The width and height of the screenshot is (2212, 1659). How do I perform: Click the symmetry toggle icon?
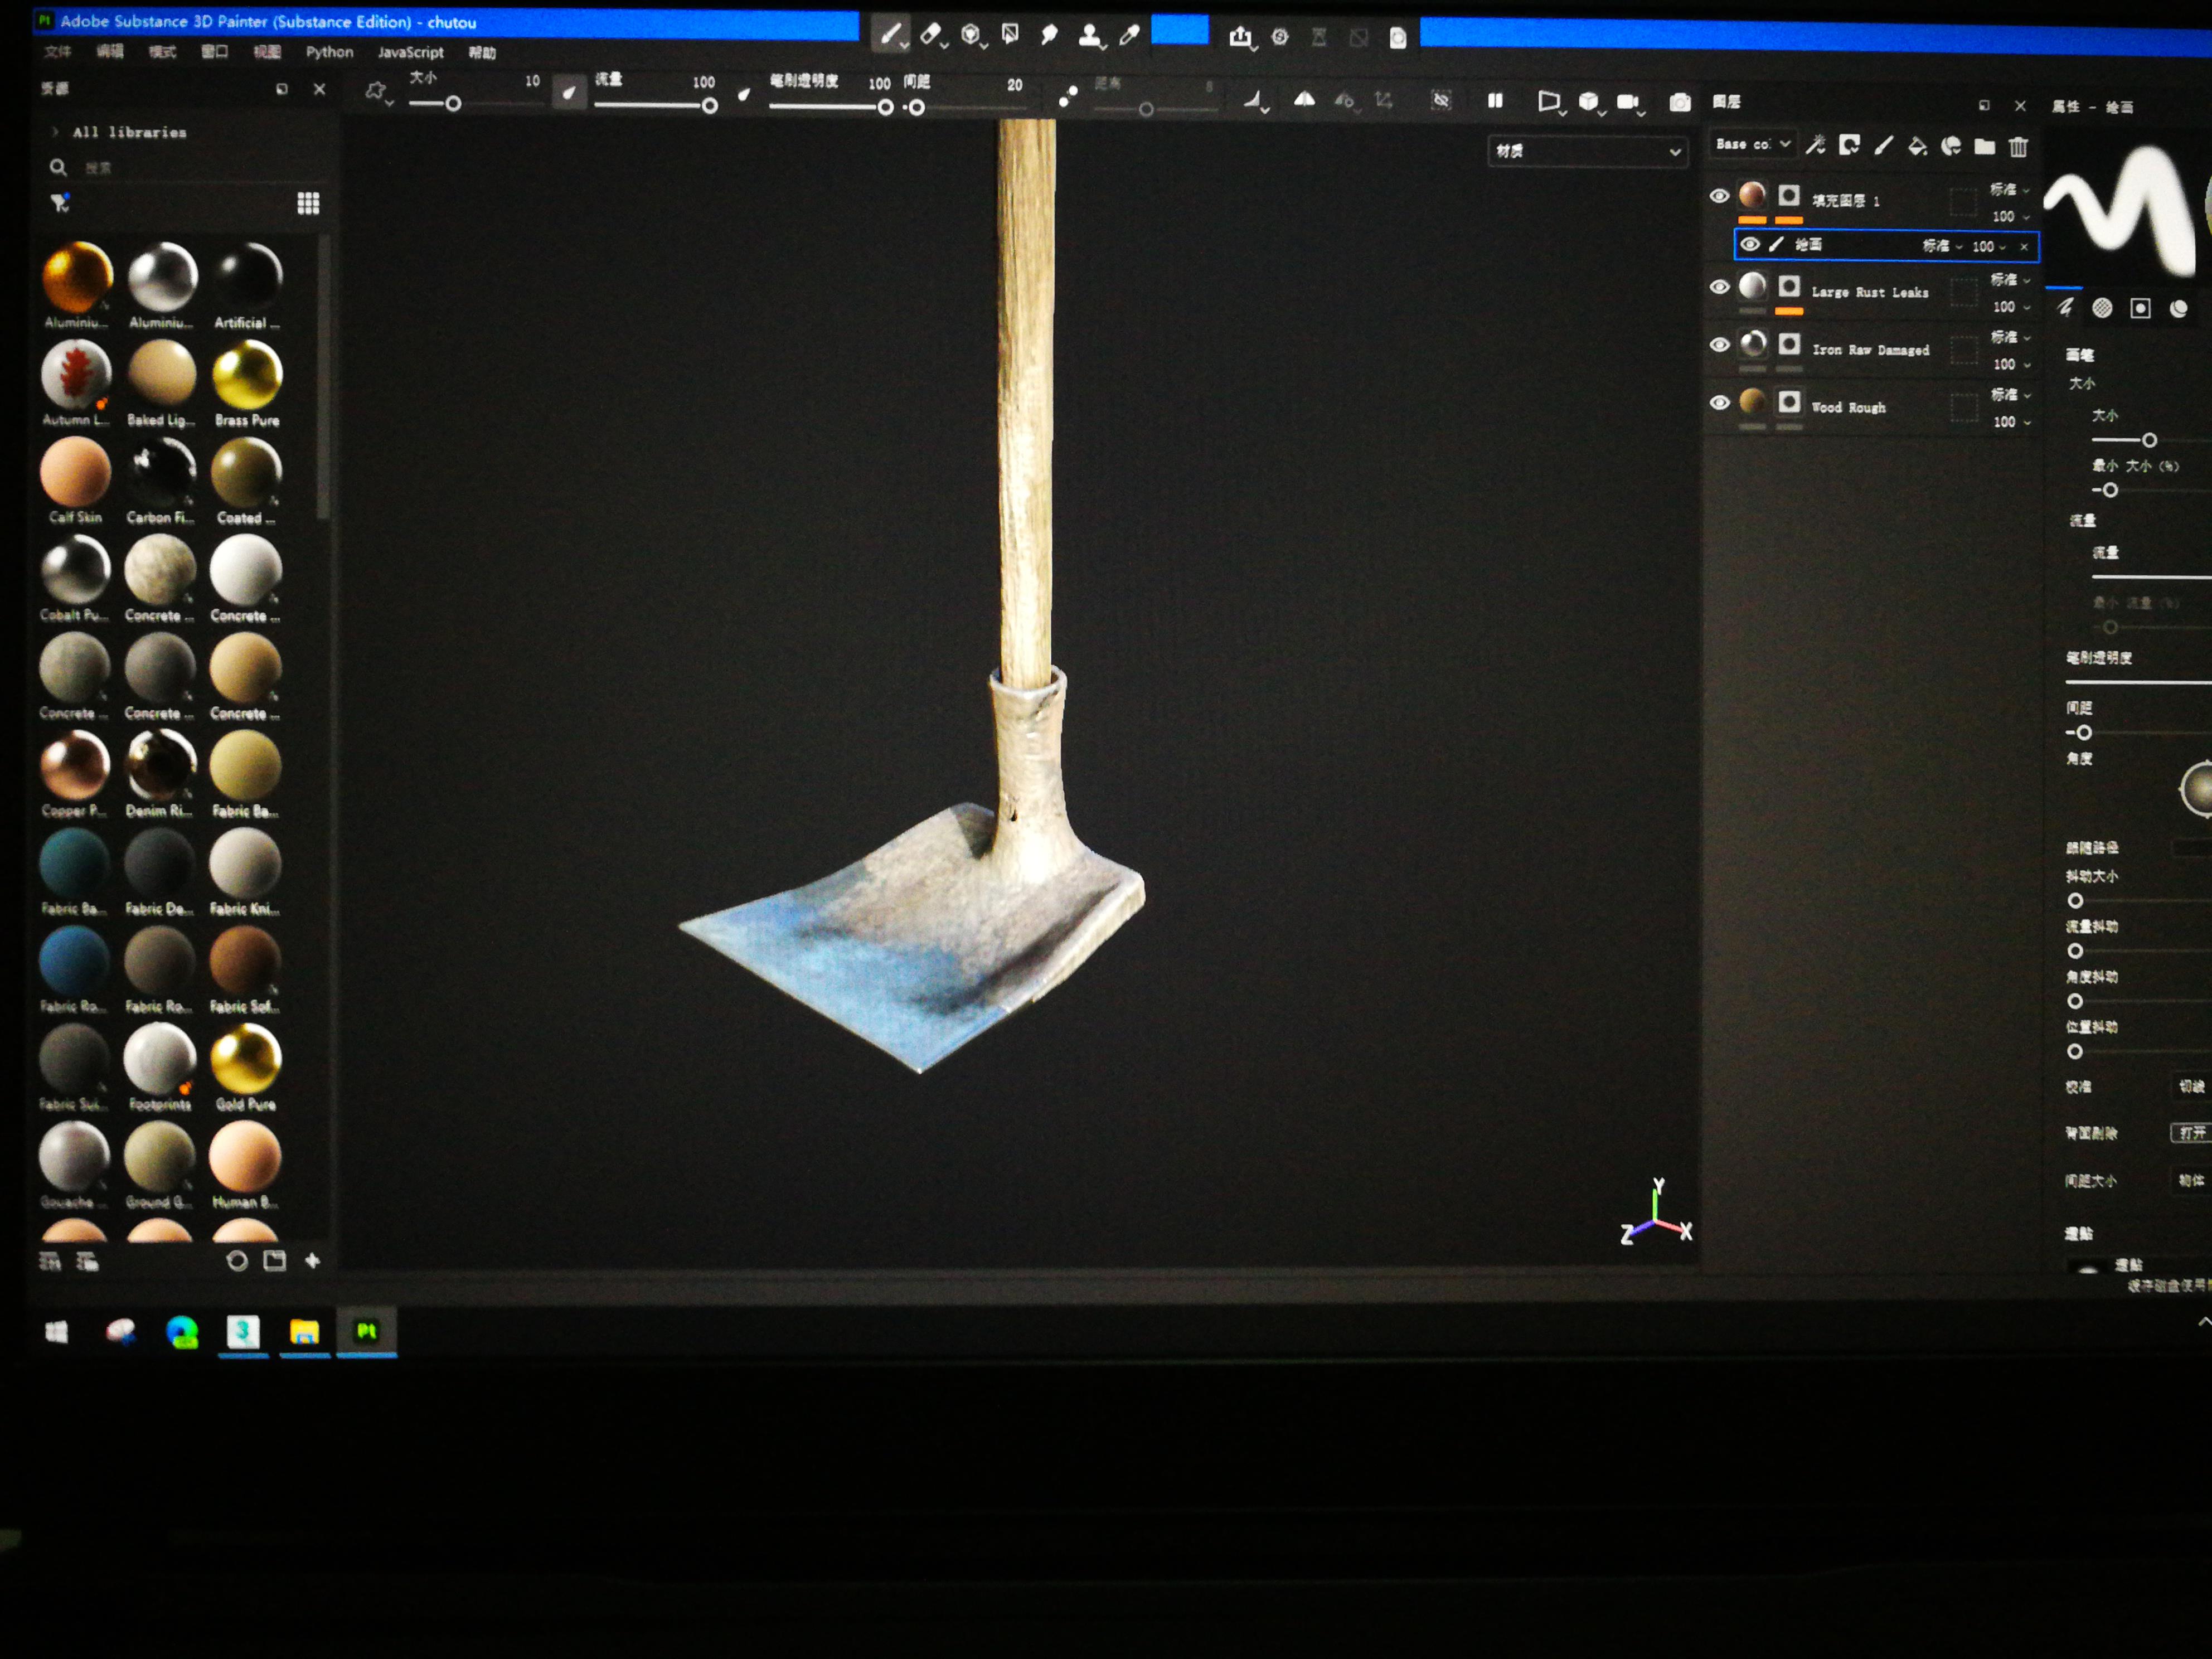[1304, 99]
